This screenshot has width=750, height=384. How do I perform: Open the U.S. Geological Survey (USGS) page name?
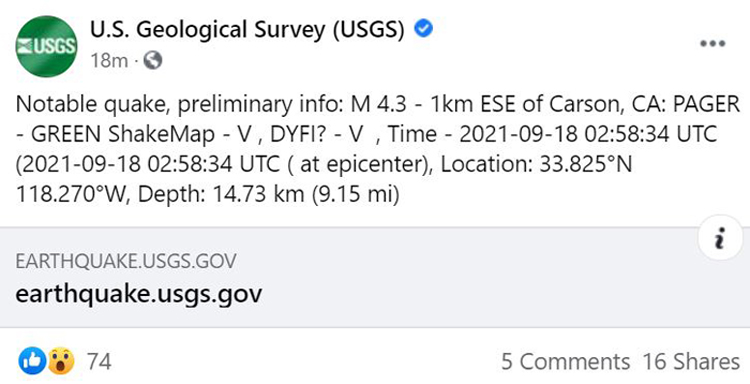(247, 30)
